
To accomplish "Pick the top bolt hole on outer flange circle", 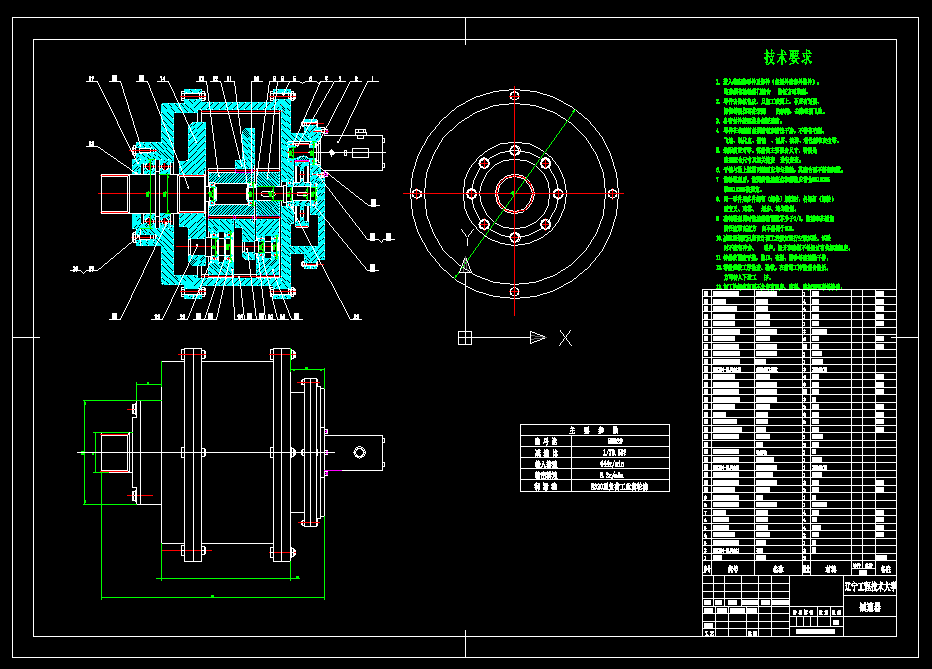I will tap(515, 95).
